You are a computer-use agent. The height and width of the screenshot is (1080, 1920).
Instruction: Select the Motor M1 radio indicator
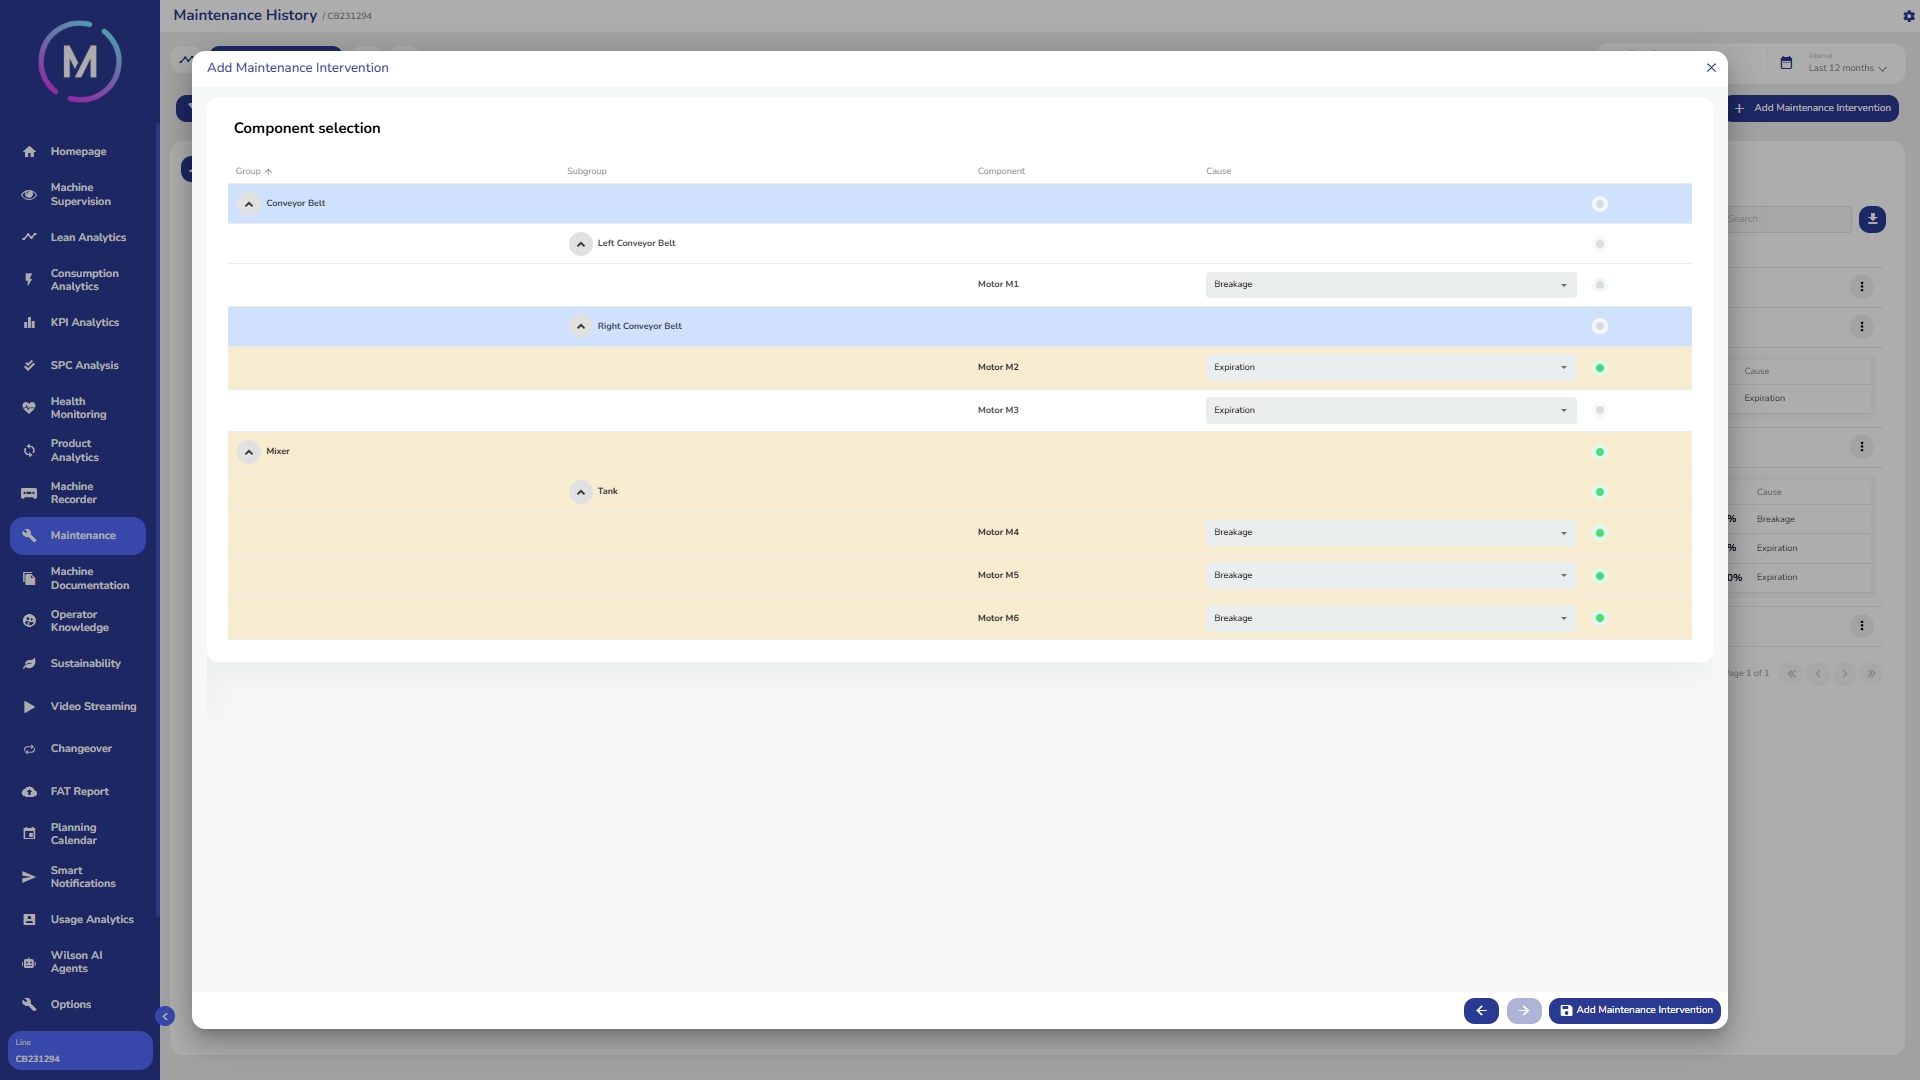coord(1600,285)
